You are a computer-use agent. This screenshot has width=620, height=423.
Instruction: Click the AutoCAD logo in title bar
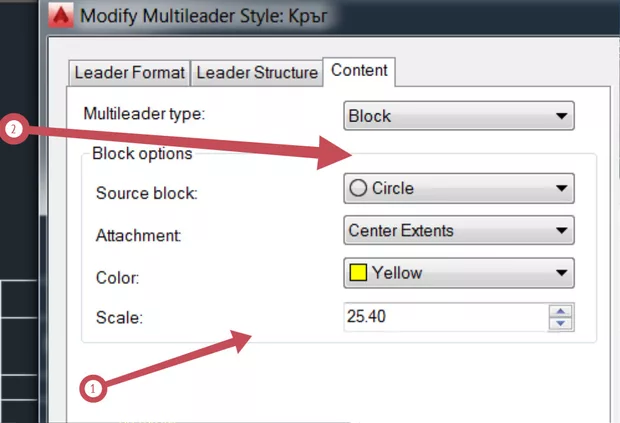[63, 17]
